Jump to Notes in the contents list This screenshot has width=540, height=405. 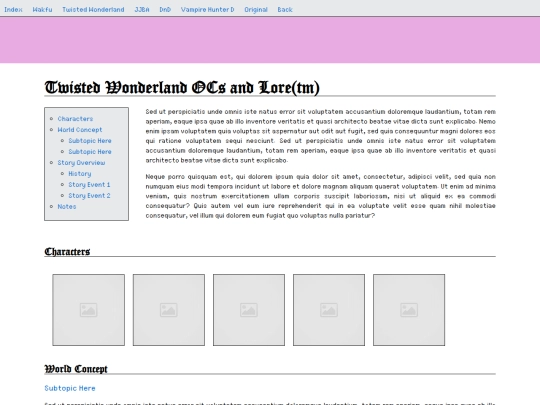pos(67,207)
